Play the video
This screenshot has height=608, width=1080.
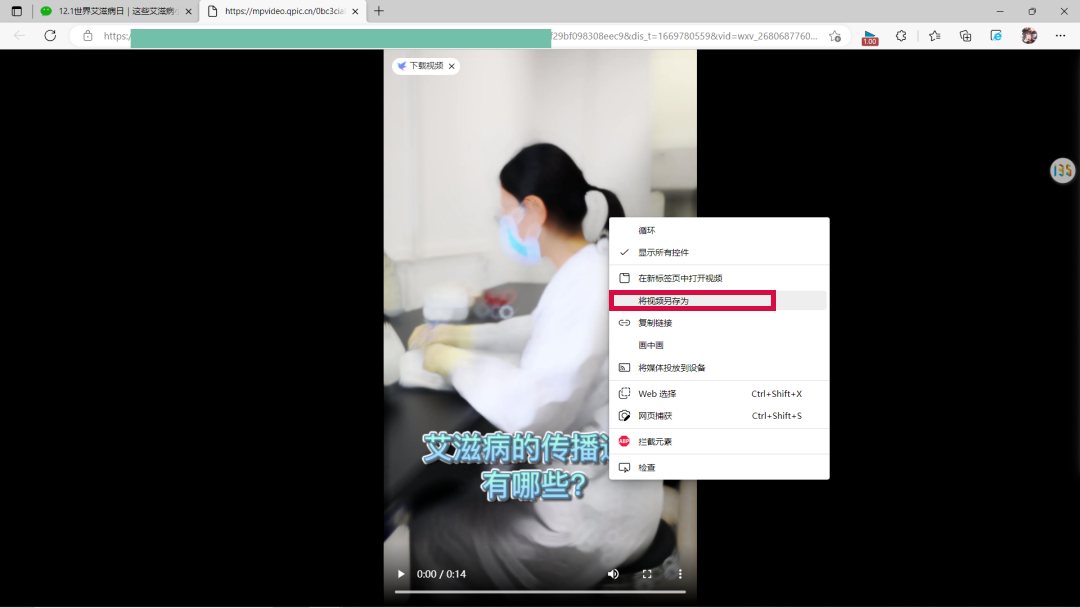point(400,574)
